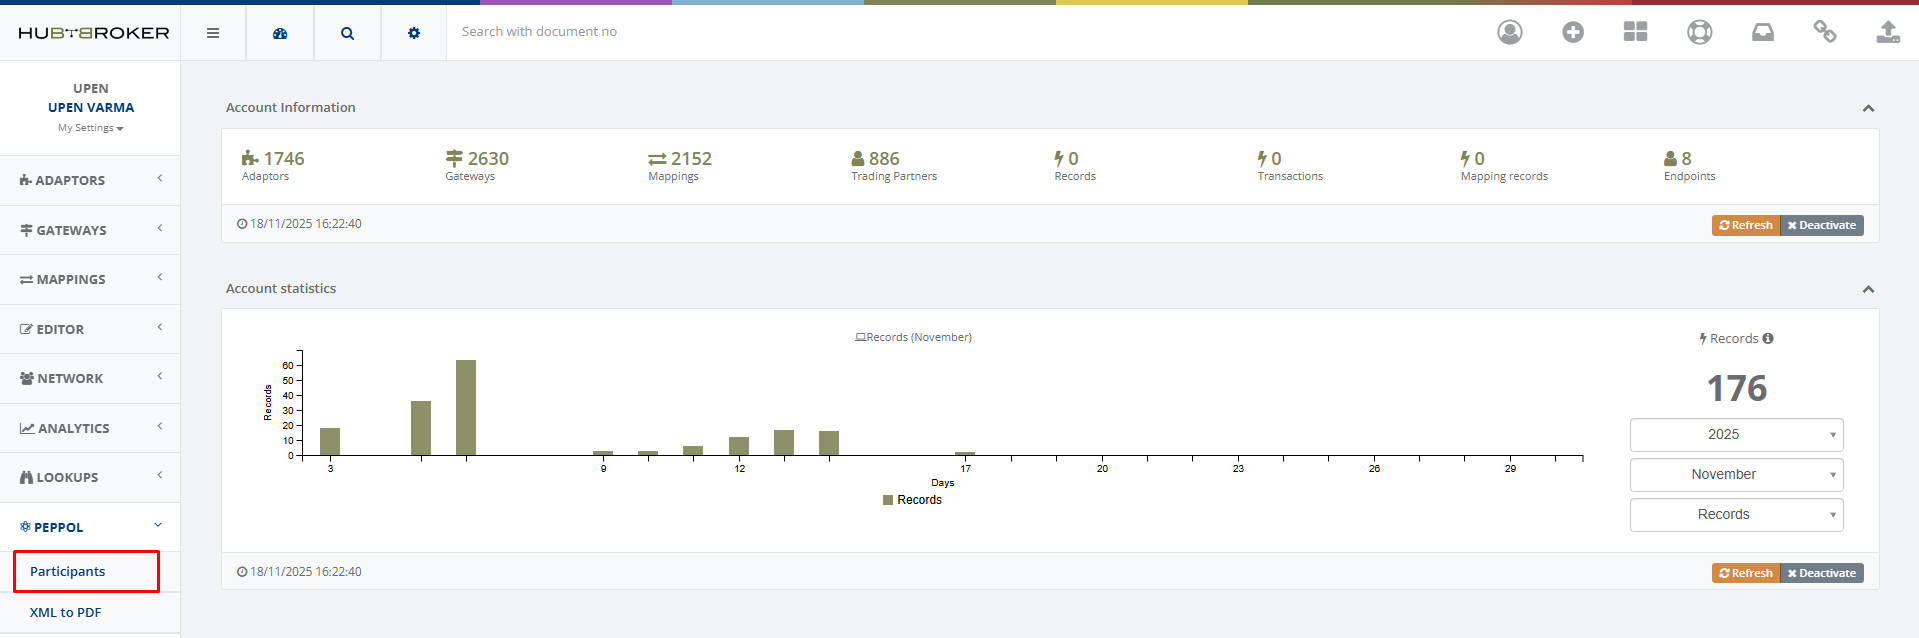Click the 176 records total
Viewport: 1919px width, 638px height.
[x=1736, y=388]
